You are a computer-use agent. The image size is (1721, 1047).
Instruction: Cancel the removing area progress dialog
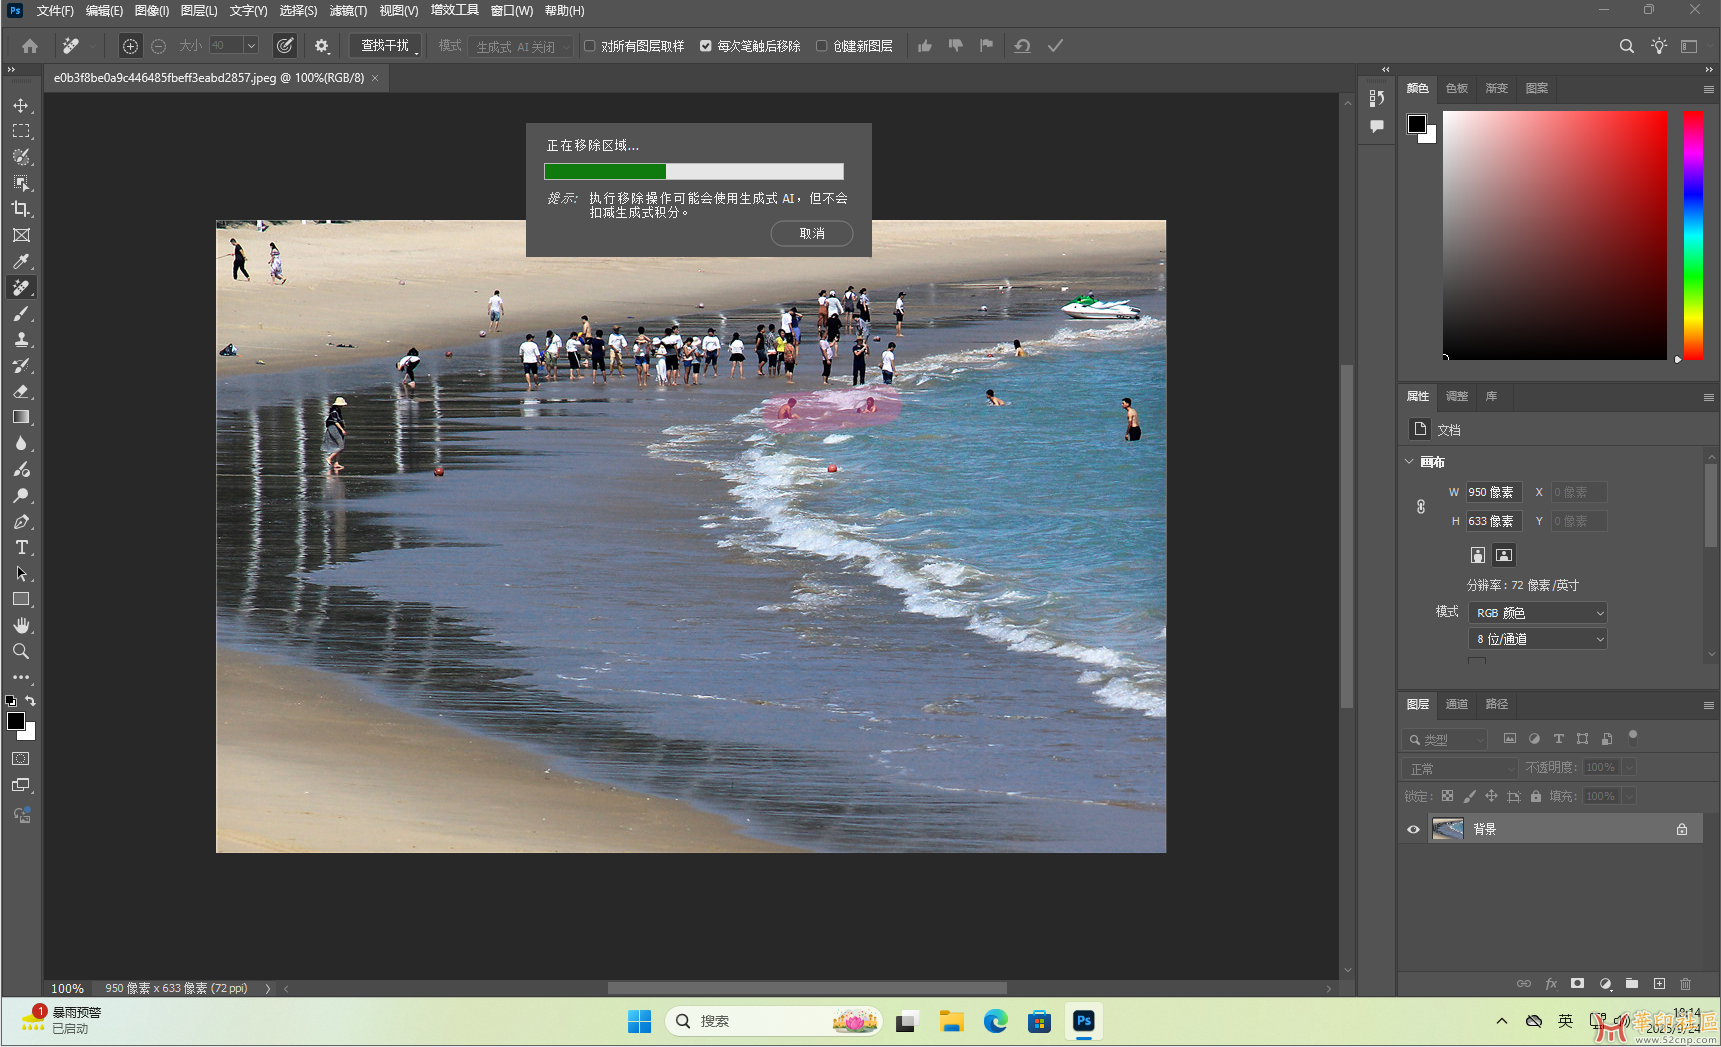click(x=812, y=234)
